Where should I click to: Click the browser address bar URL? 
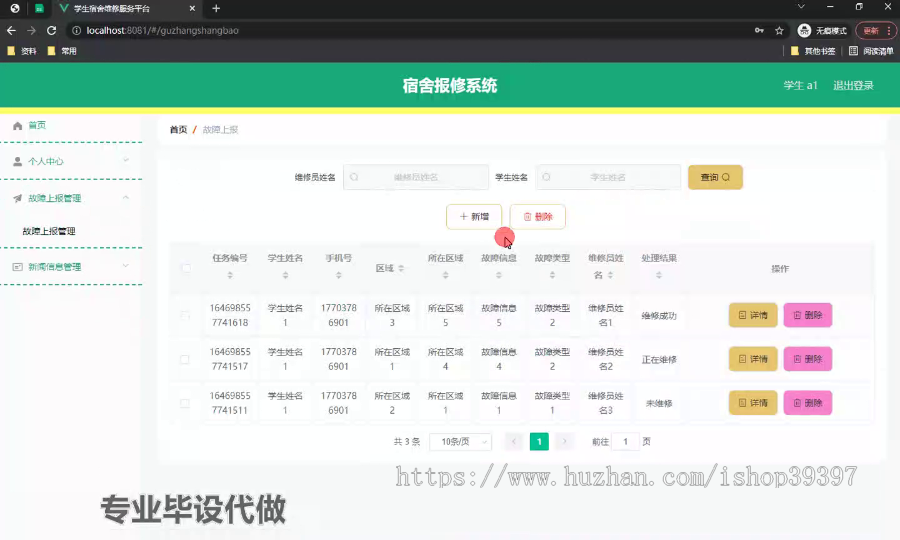[x=162, y=30]
